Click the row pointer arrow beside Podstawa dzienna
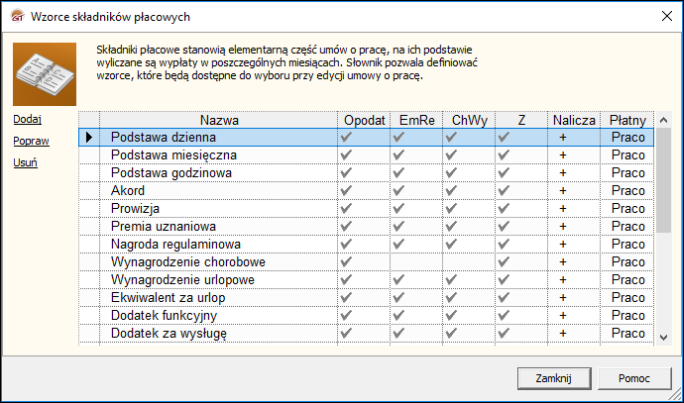Viewport: 684px width, 403px height. (x=90, y=137)
